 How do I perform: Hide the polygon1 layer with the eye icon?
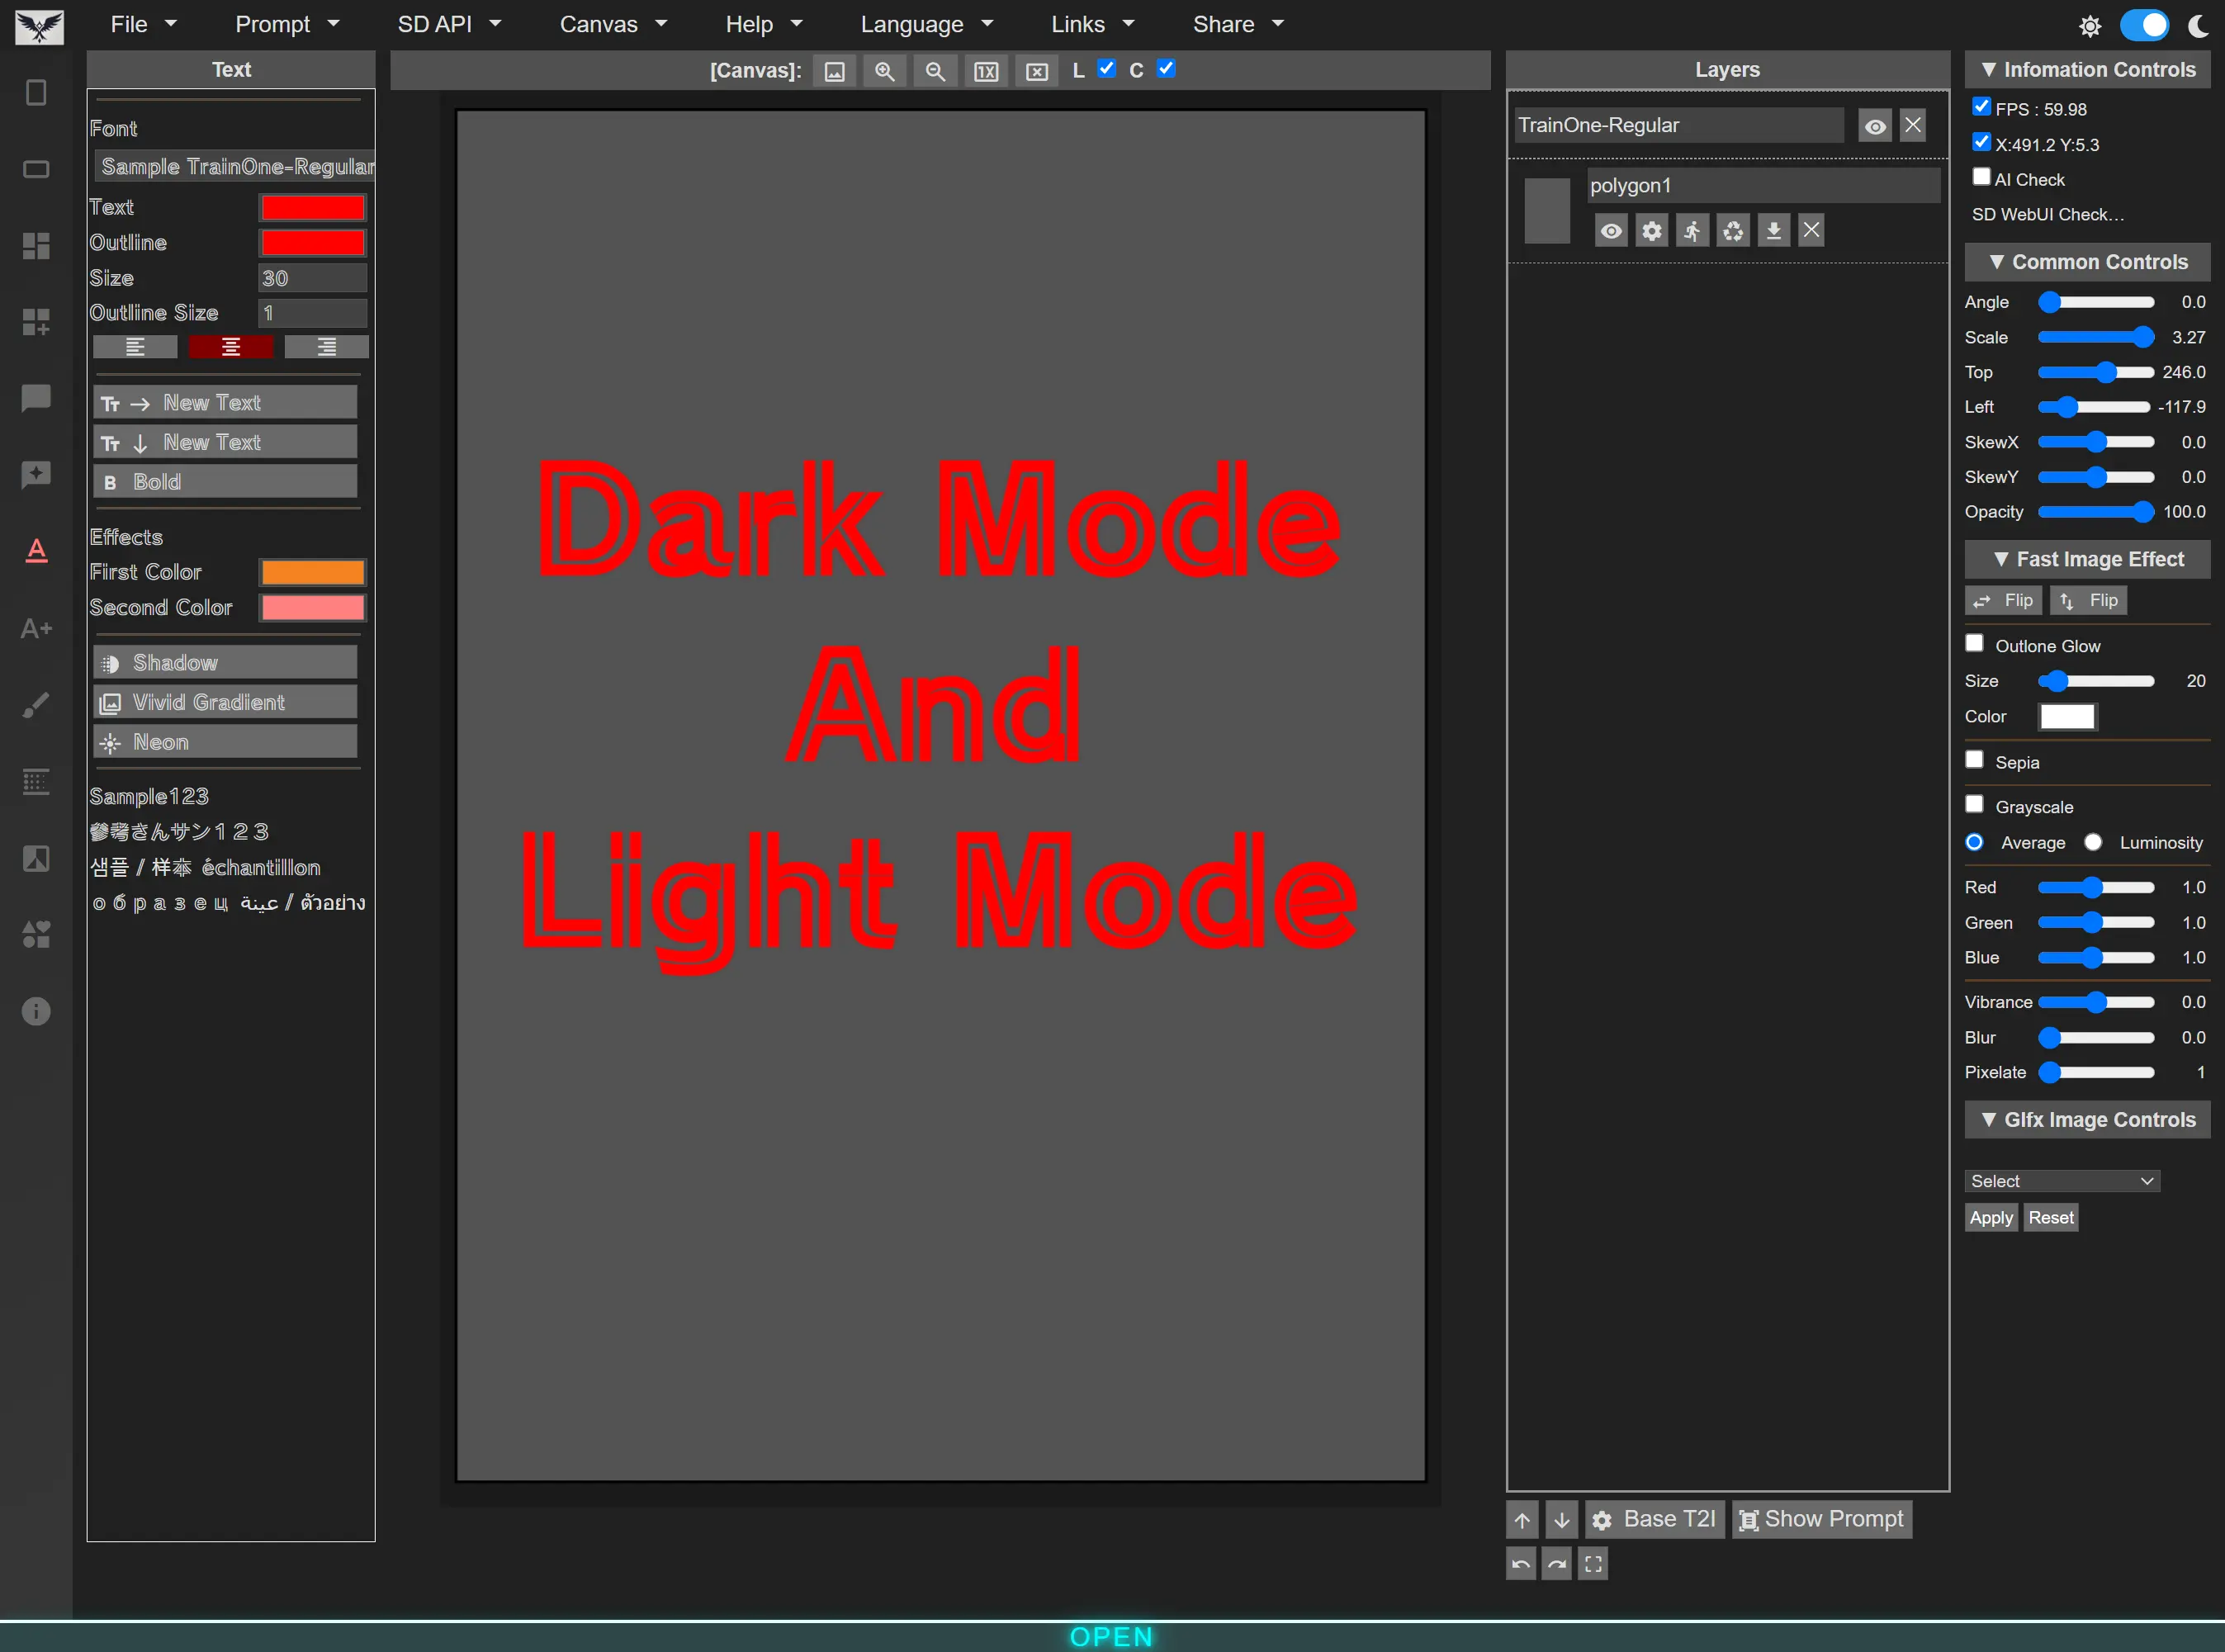click(x=1610, y=231)
